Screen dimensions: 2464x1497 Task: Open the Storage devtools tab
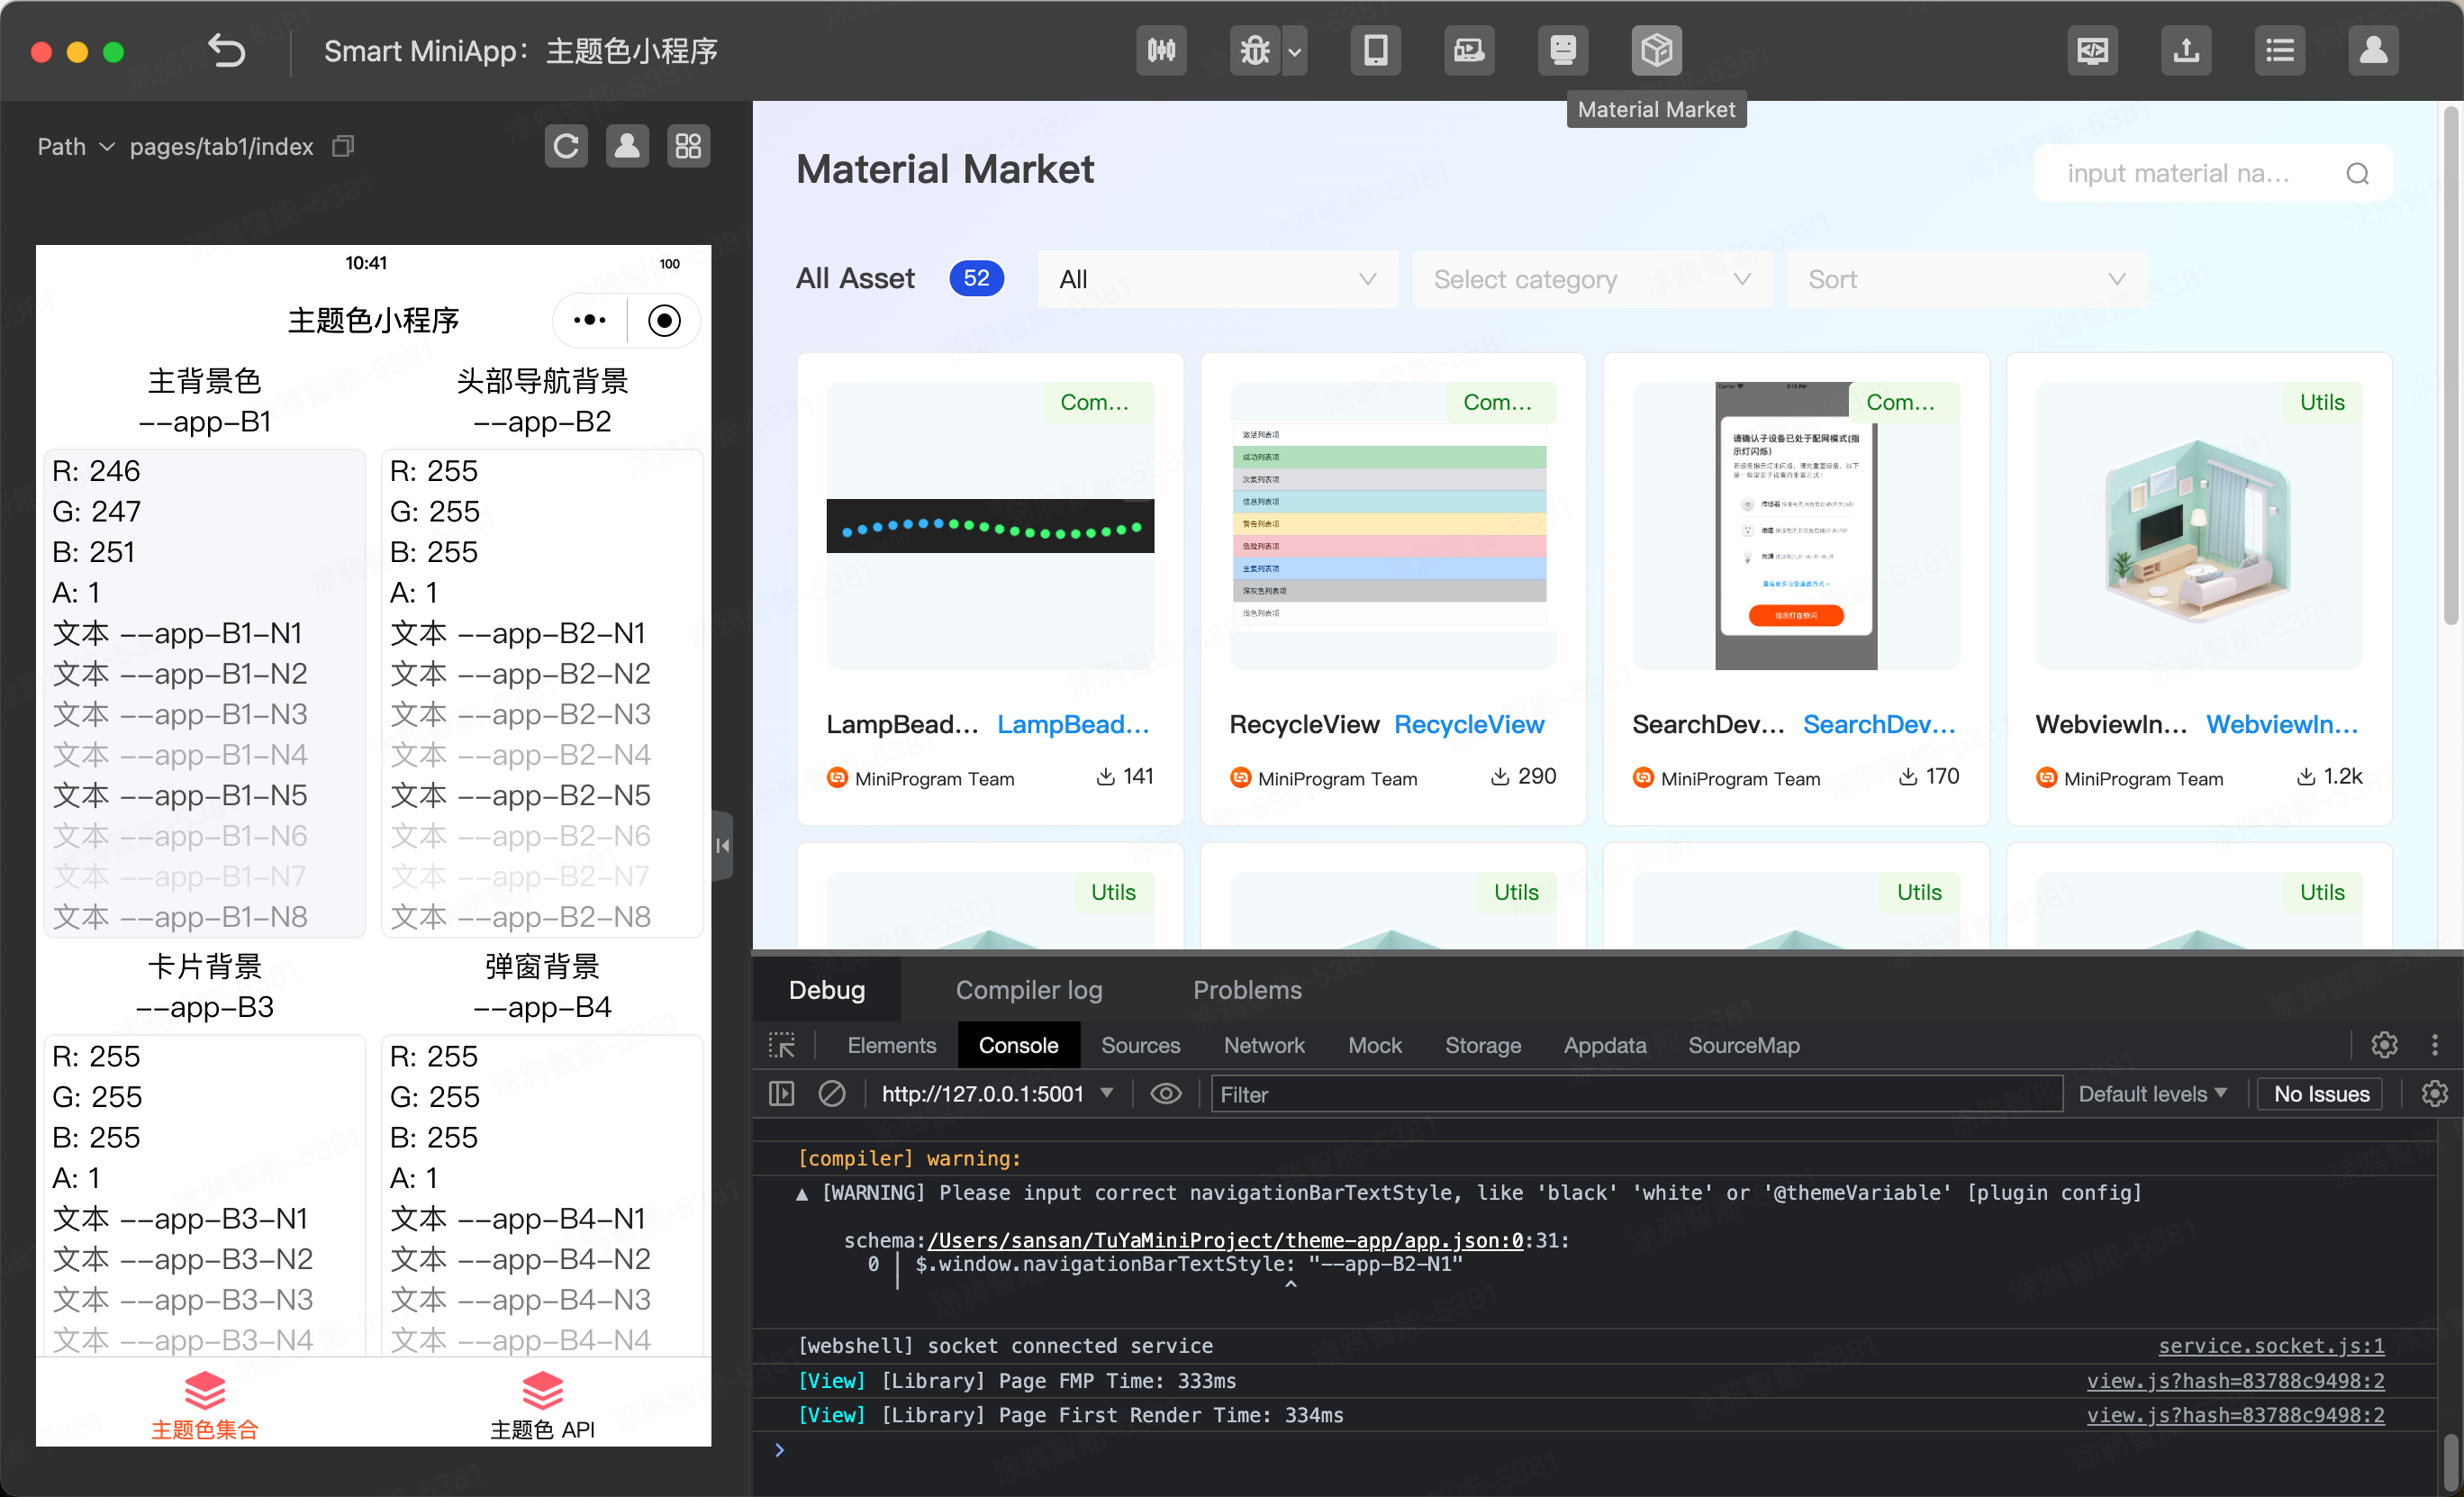[x=1483, y=1045]
